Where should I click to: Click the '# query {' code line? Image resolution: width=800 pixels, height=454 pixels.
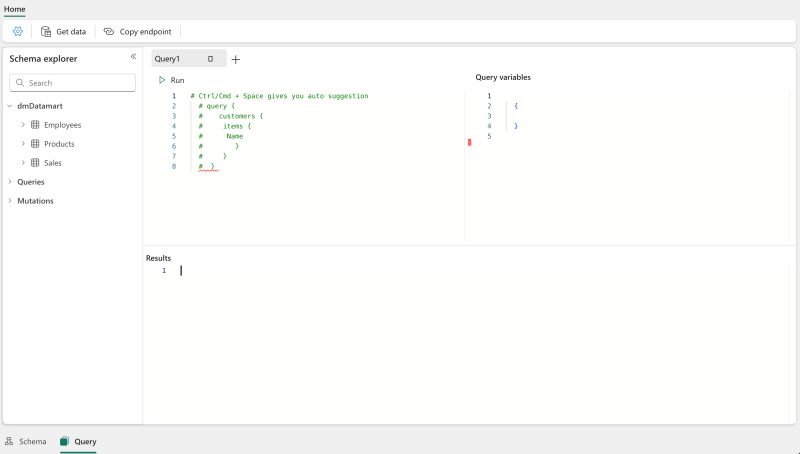(x=216, y=106)
